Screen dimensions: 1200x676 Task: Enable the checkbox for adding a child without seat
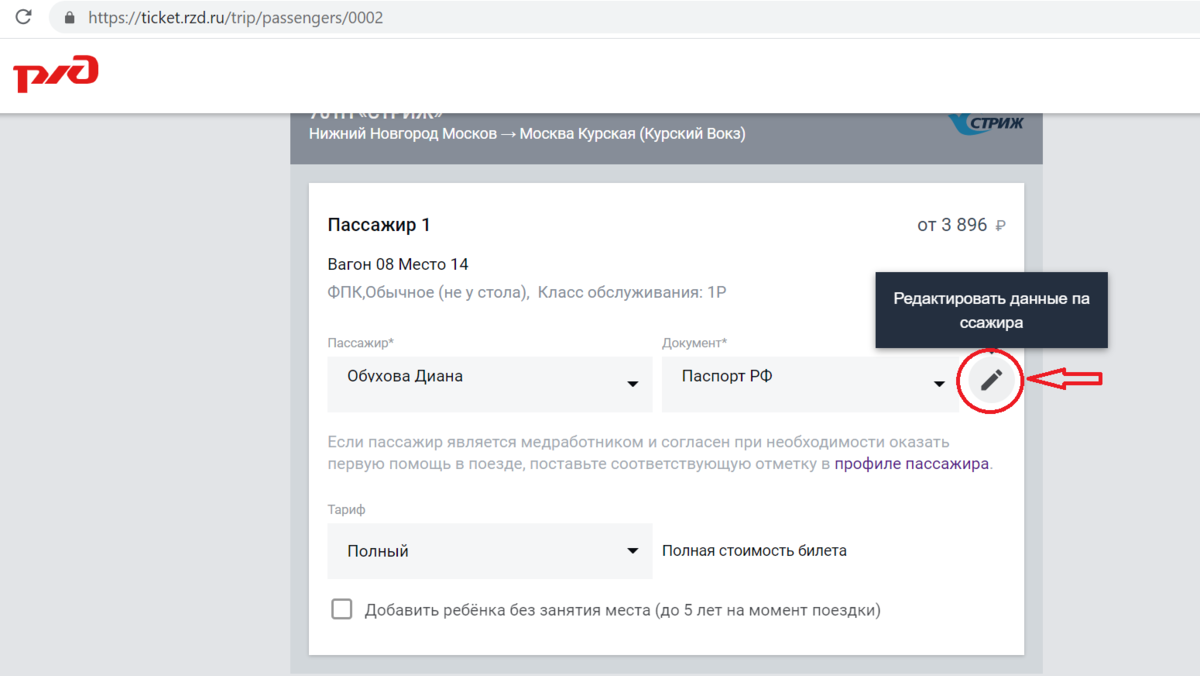pos(341,608)
